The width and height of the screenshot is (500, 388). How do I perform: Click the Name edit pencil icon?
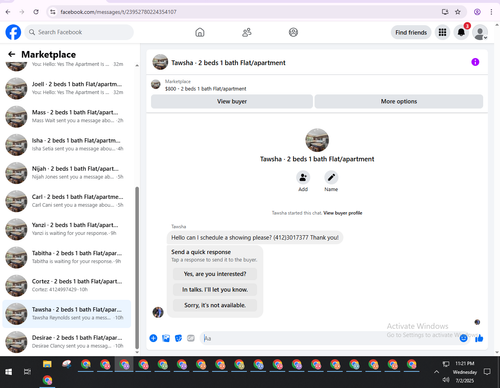(331, 177)
